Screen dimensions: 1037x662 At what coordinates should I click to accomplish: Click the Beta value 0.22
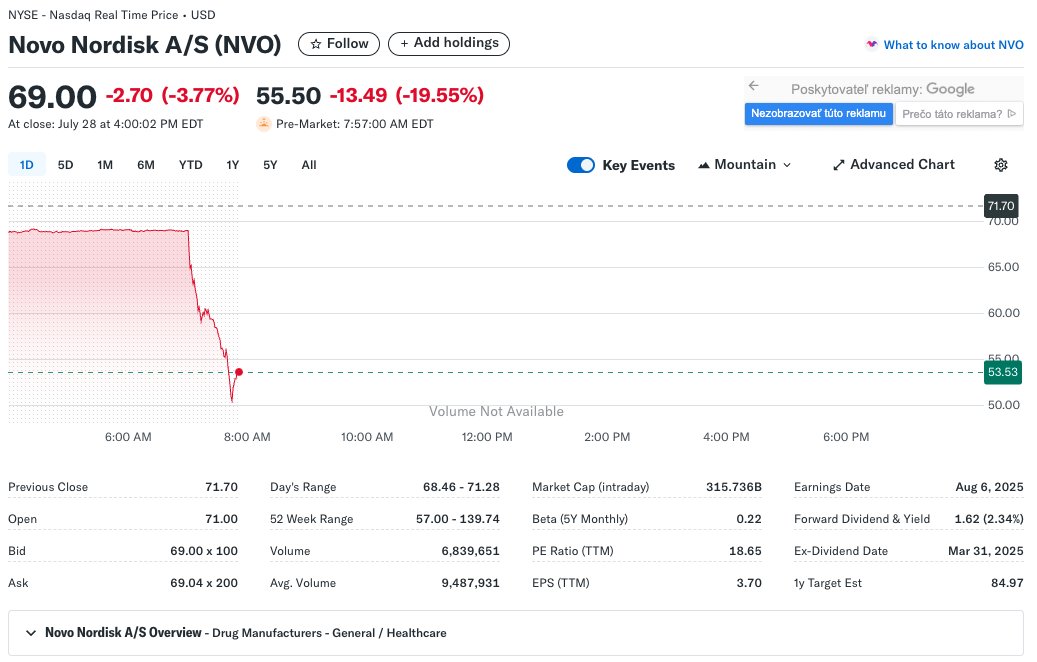(x=749, y=518)
